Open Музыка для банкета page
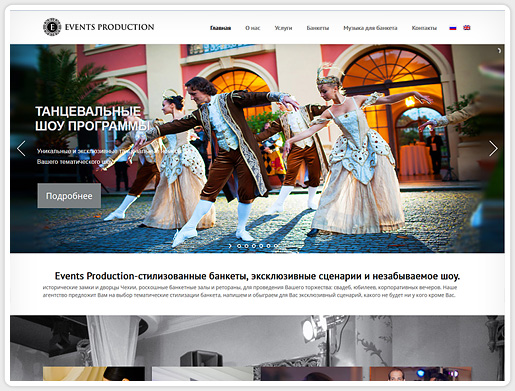 (x=370, y=28)
